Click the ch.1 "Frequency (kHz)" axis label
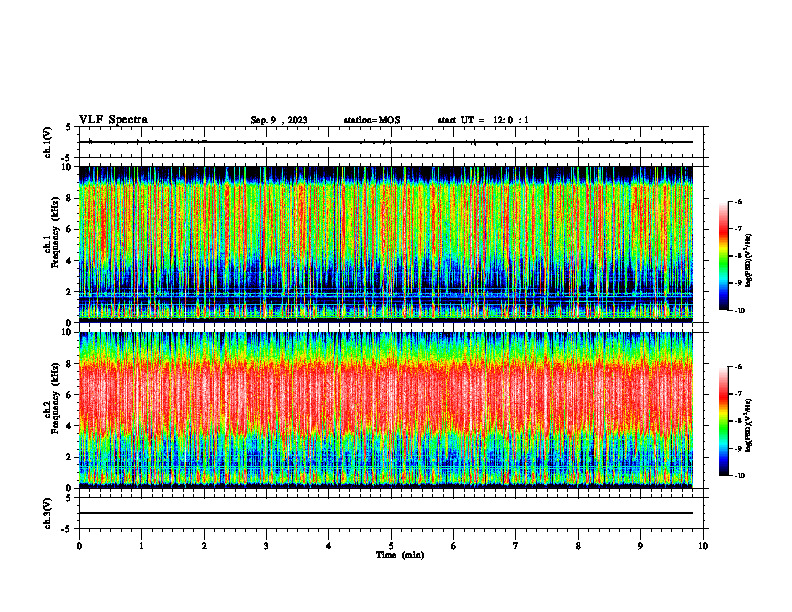This screenshot has width=792, height=612. pos(56,232)
